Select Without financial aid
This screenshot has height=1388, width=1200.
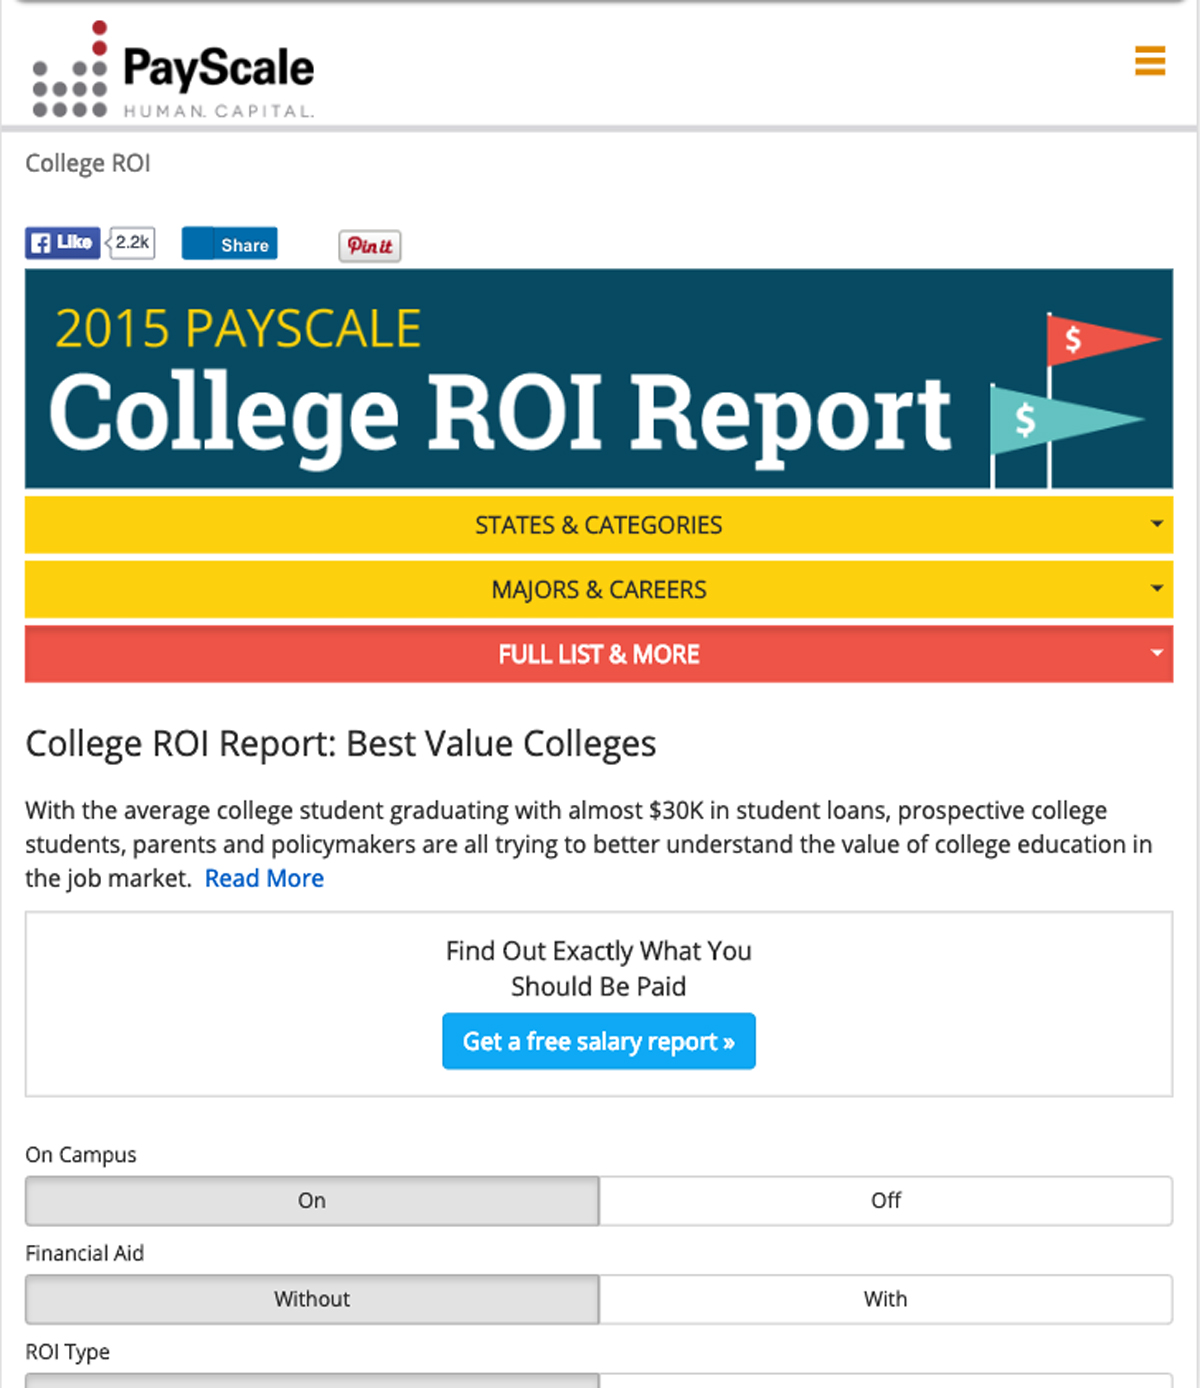coord(312,1299)
